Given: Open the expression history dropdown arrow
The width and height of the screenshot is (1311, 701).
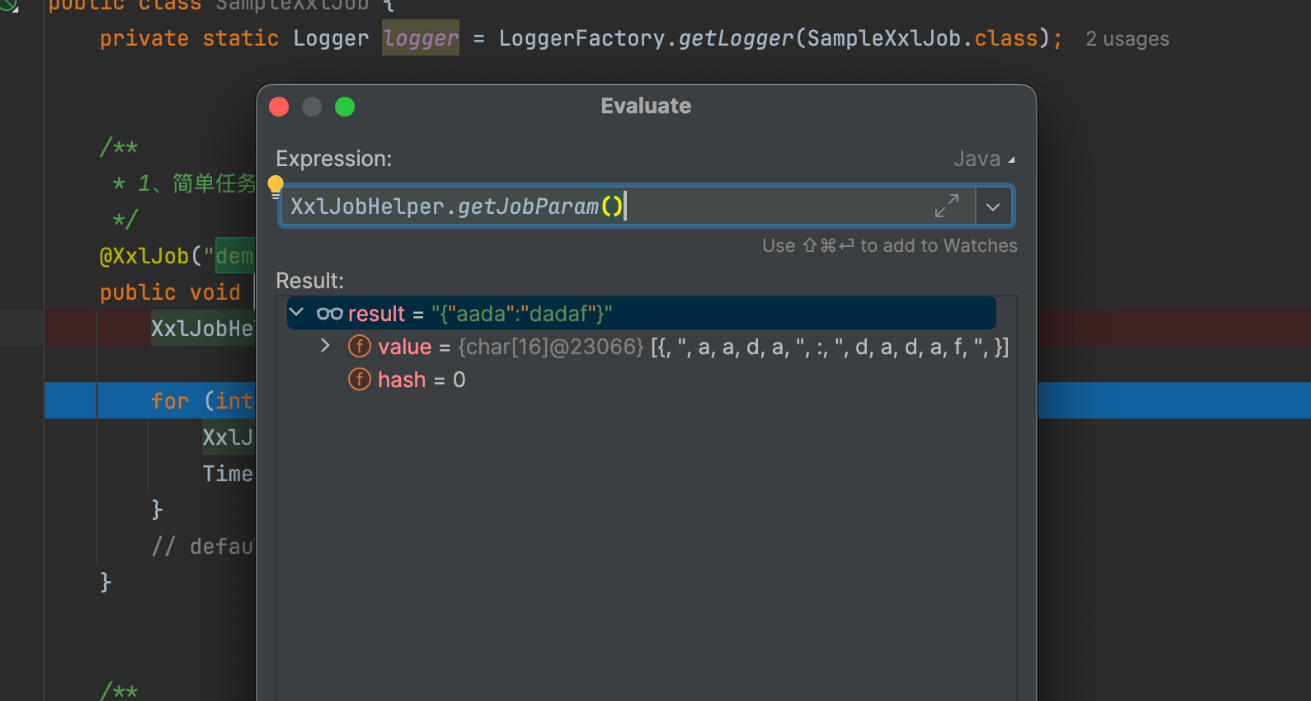Looking at the screenshot, I should [993, 207].
